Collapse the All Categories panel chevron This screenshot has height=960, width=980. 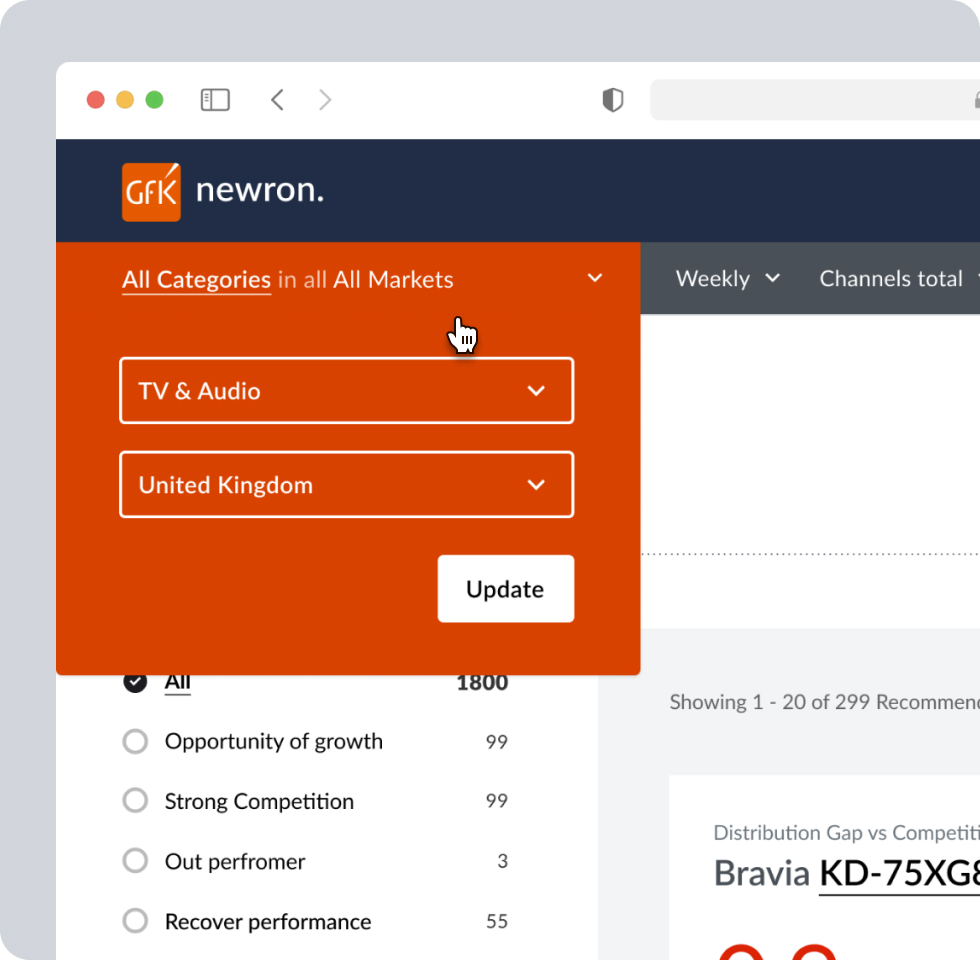(x=595, y=278)
